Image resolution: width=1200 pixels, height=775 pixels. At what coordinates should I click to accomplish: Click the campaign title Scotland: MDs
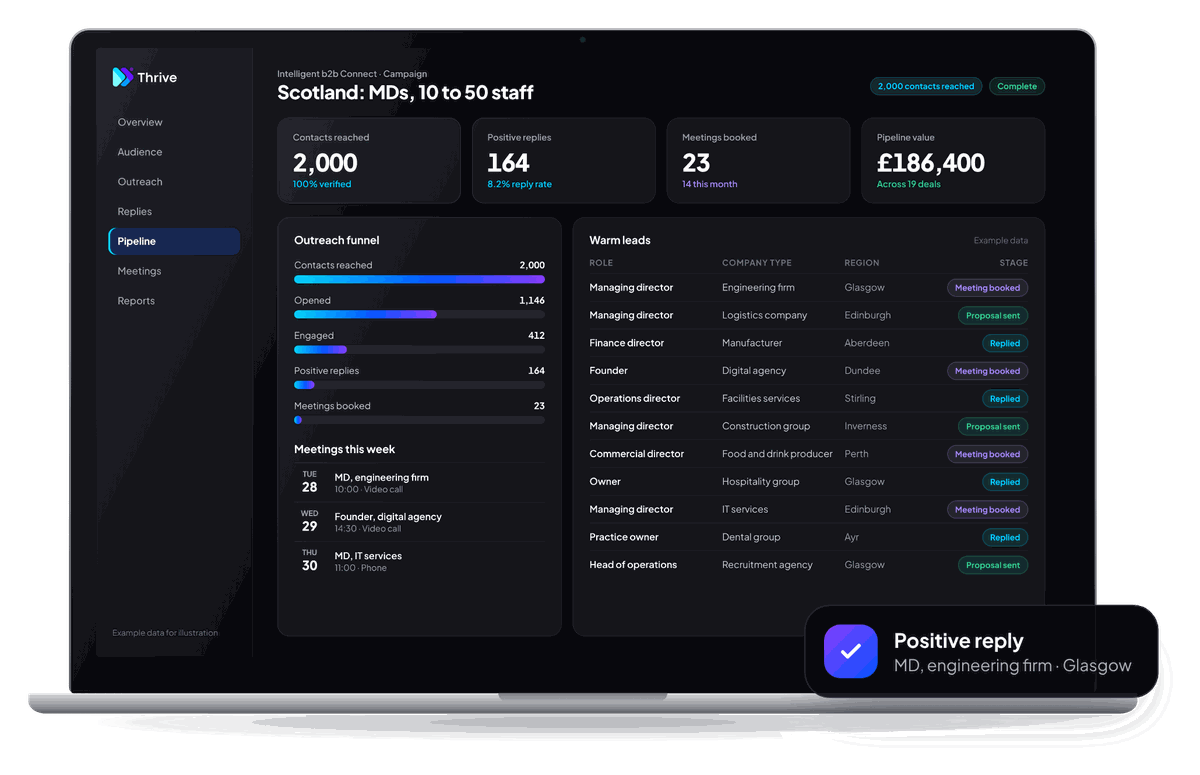click(x=405, y=93)
